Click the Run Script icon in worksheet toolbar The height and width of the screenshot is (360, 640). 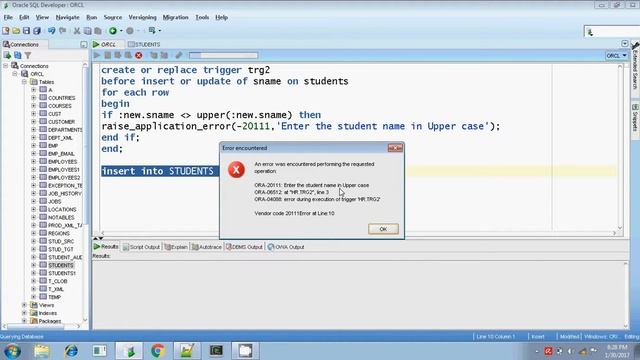(107, 55)
